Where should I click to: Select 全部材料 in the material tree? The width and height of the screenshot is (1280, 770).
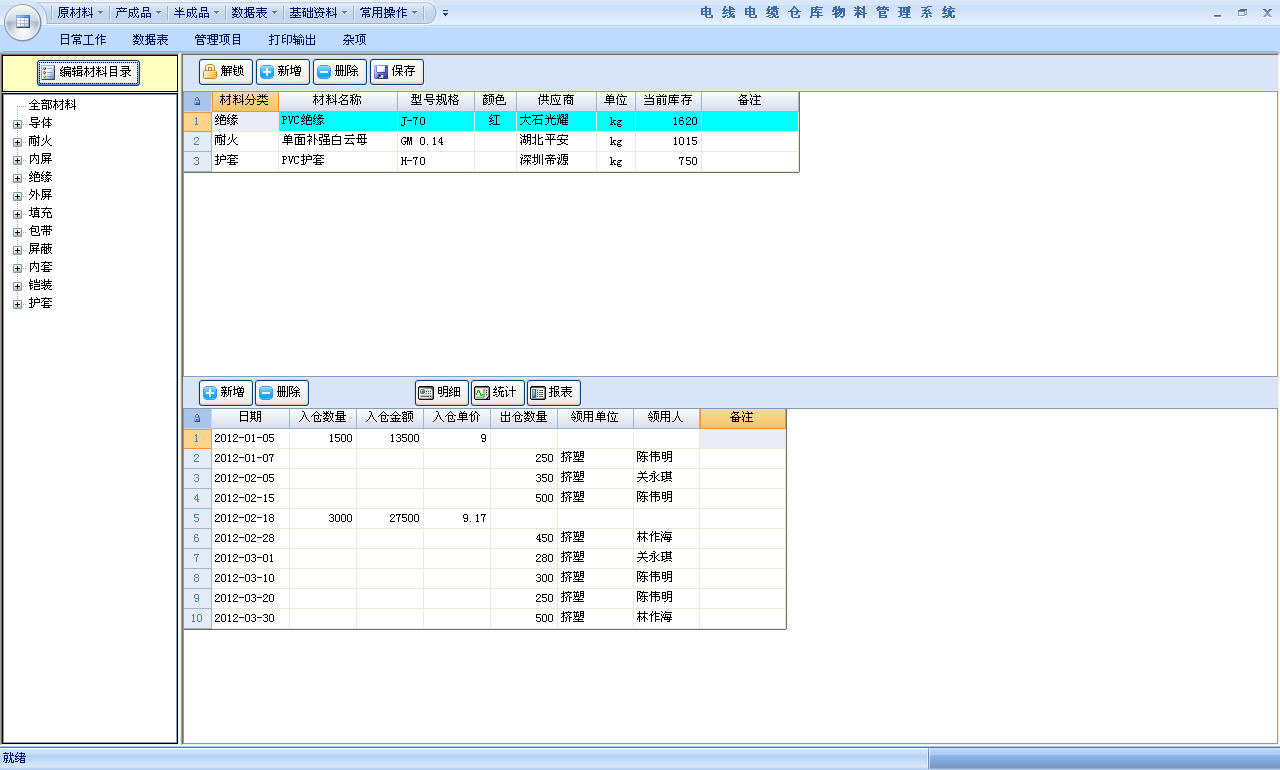52,105
